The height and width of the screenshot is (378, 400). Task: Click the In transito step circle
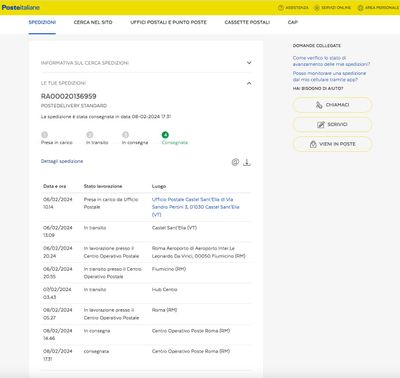(x=90, y=135)
